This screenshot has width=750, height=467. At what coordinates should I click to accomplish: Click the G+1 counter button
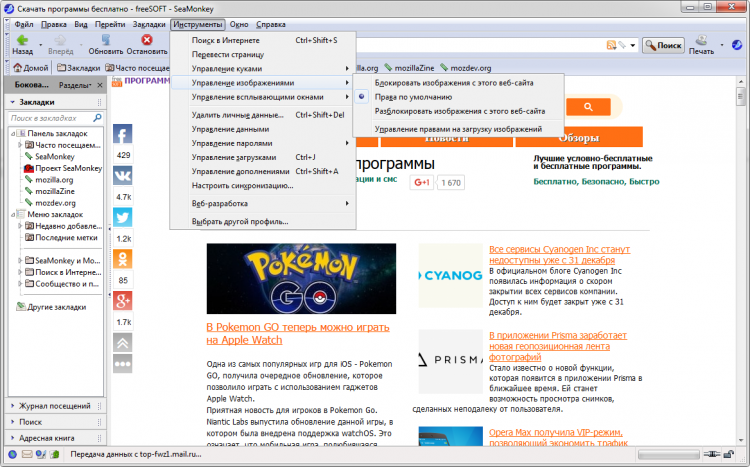tap(421, 182)
